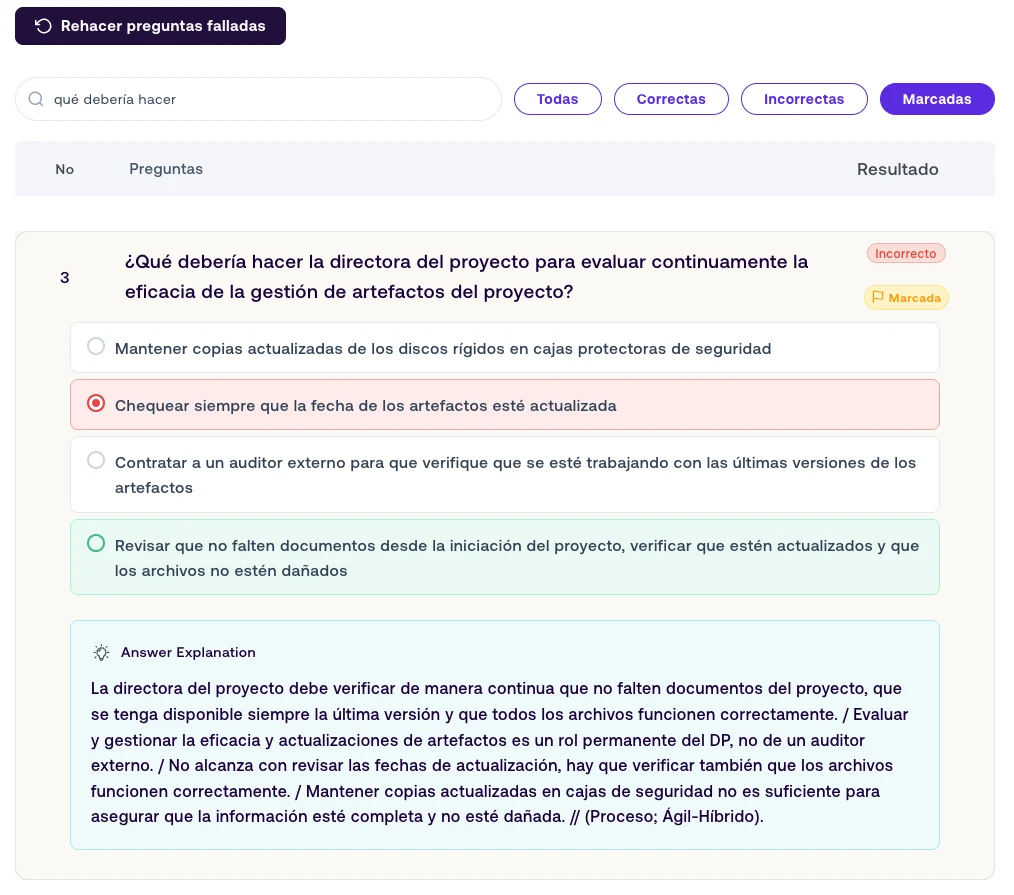The image size is (1014, 895).
Task: Select the Incorrectas filter tab
Action: click(804, 99)
